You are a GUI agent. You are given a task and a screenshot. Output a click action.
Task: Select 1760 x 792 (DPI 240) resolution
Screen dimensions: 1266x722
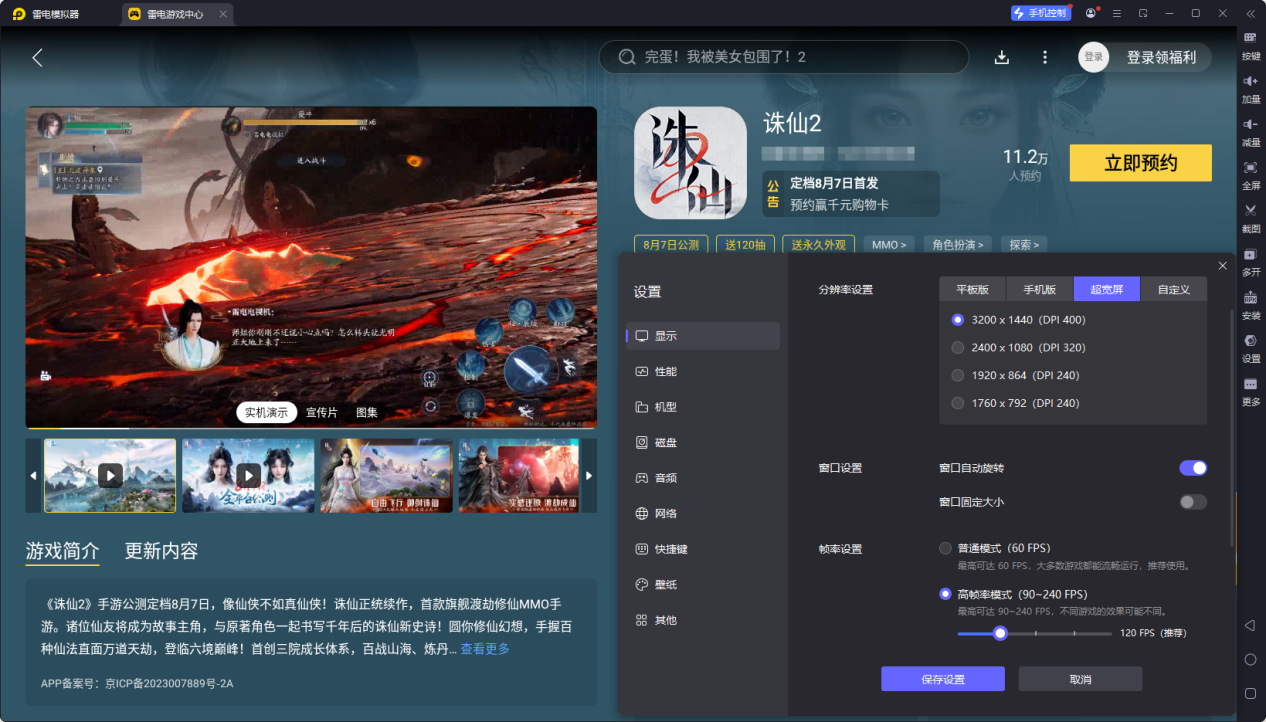[1016, 403]
